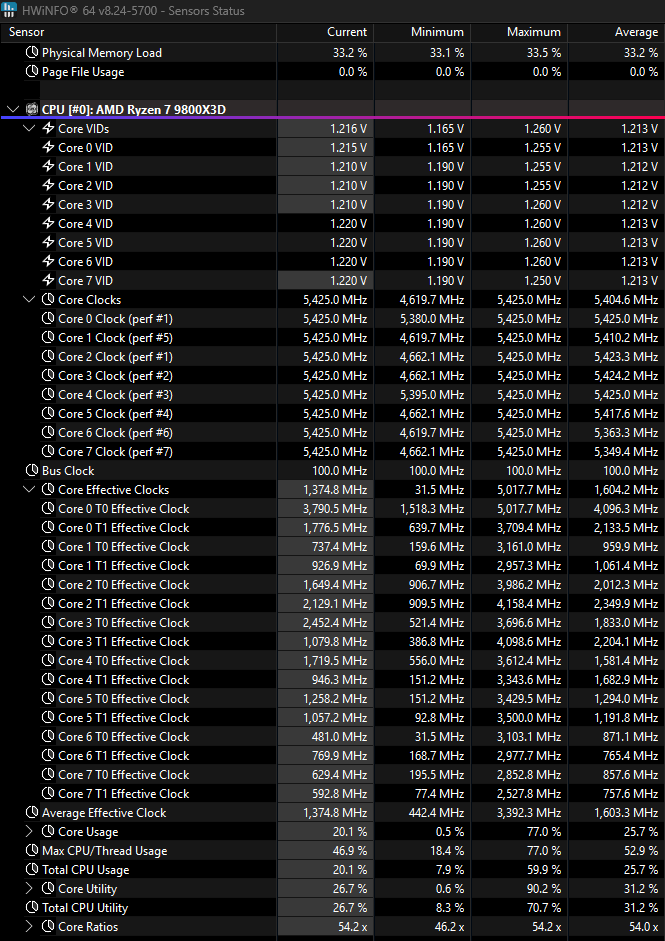This screenshot has height=941, width=665.
Task: Collapse the Core Clocks tree node
Action: (29, 299)
